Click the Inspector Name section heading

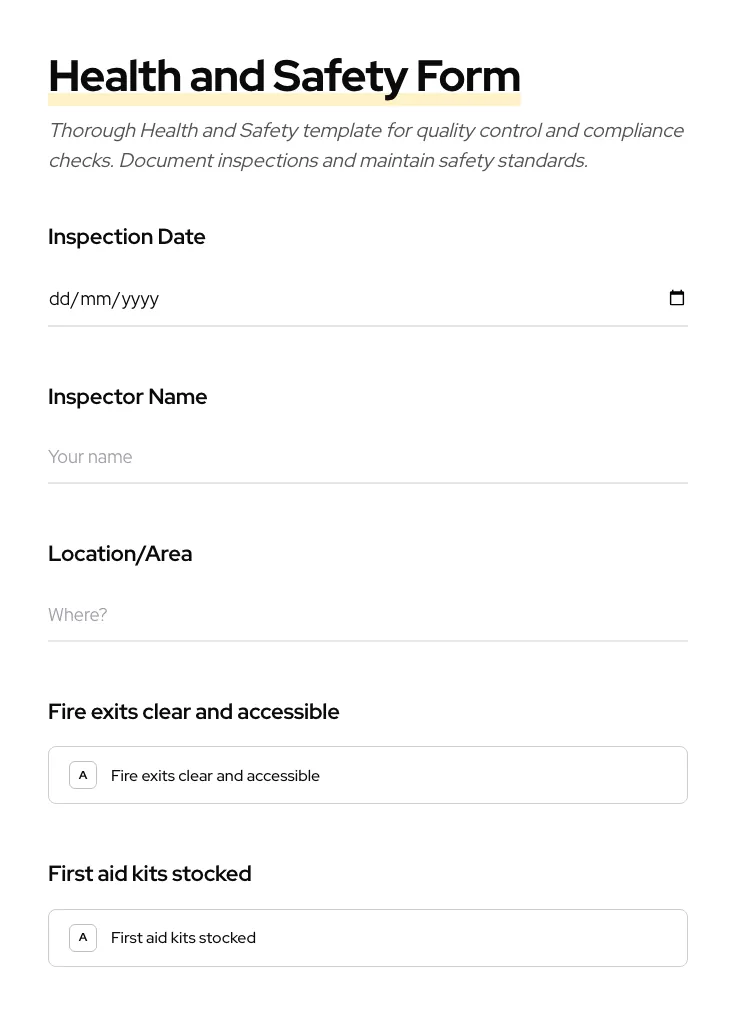pos(128,397)
